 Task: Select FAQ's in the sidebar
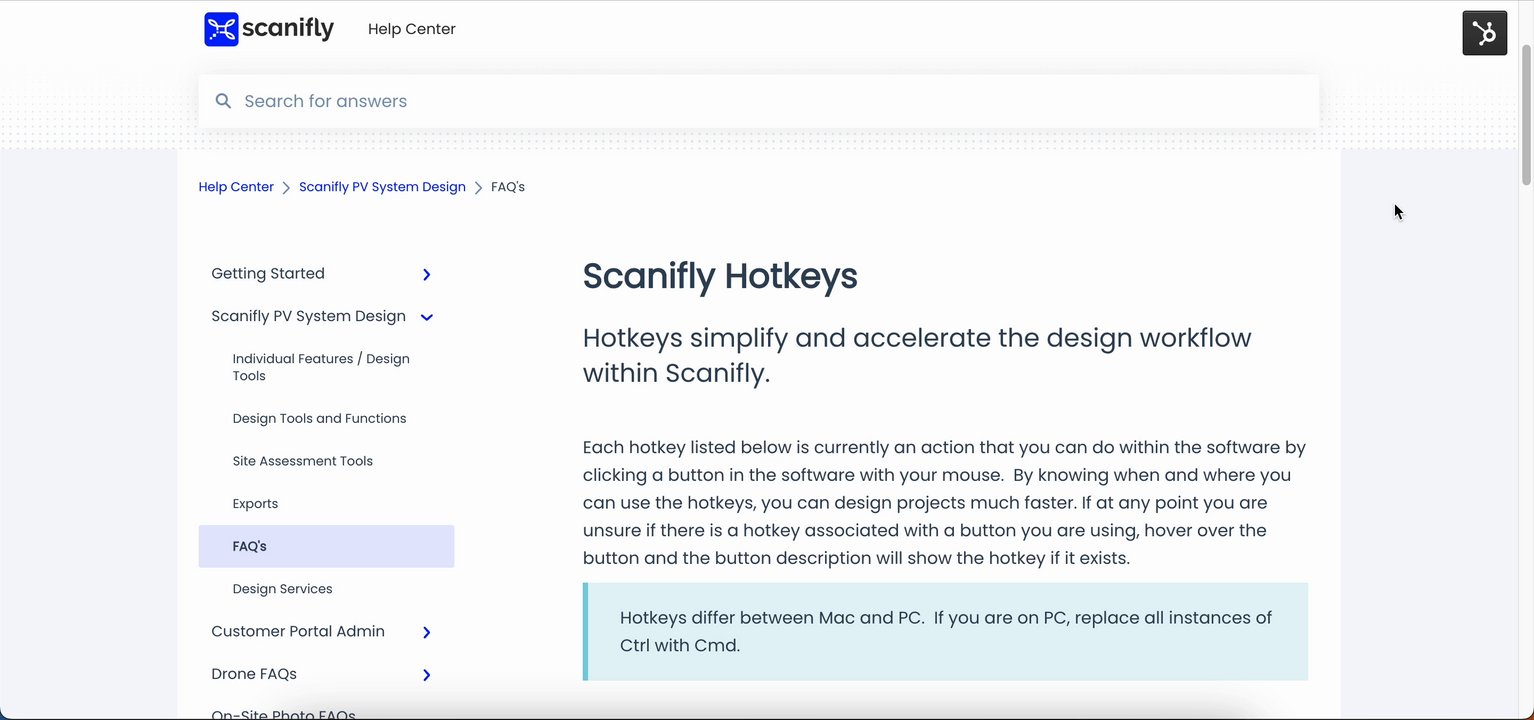(250, 546)
